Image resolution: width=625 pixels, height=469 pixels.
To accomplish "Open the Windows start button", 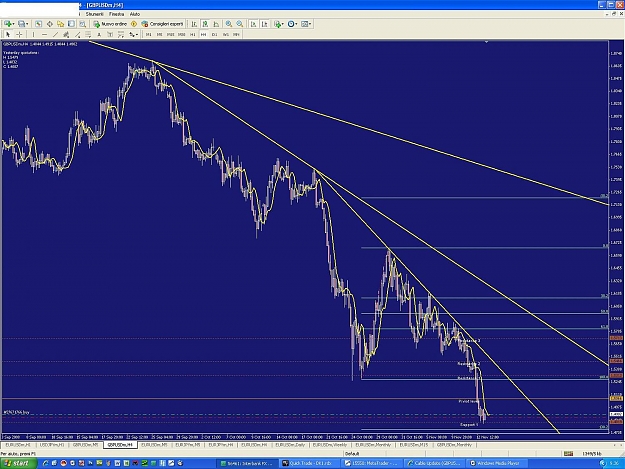I will [19, 463].
